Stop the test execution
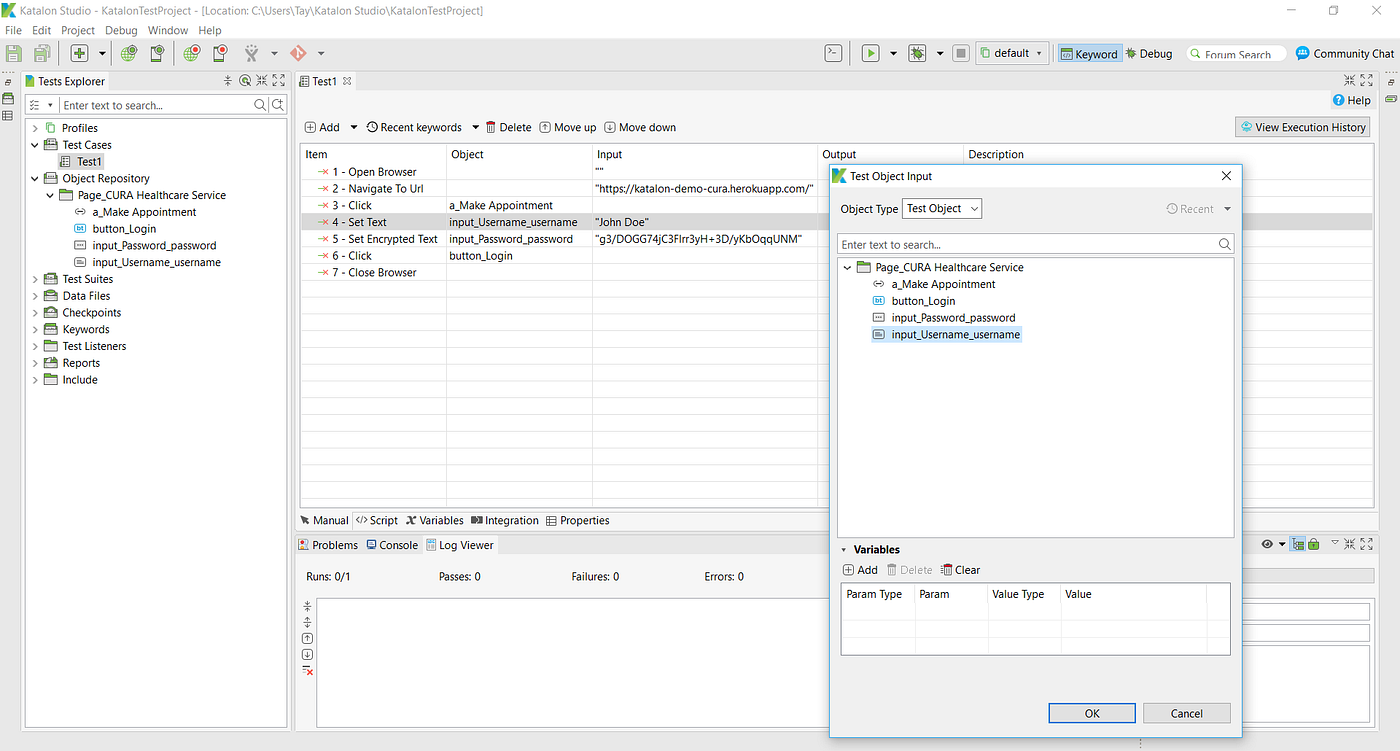Screen dimensions: 1400x751 [960, 53]
